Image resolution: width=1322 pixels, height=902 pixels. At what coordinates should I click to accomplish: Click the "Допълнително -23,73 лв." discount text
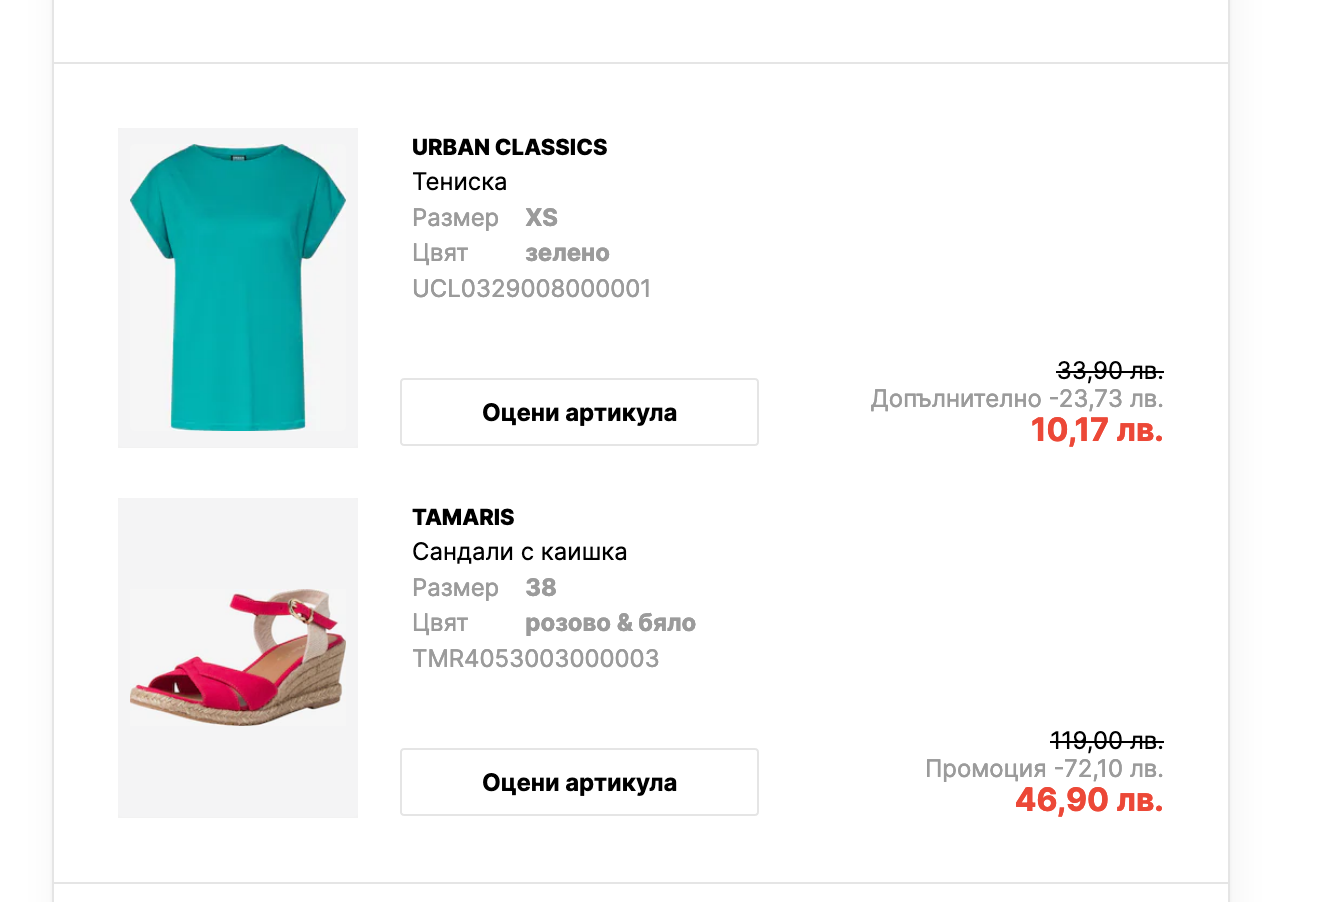(1016, 399)
